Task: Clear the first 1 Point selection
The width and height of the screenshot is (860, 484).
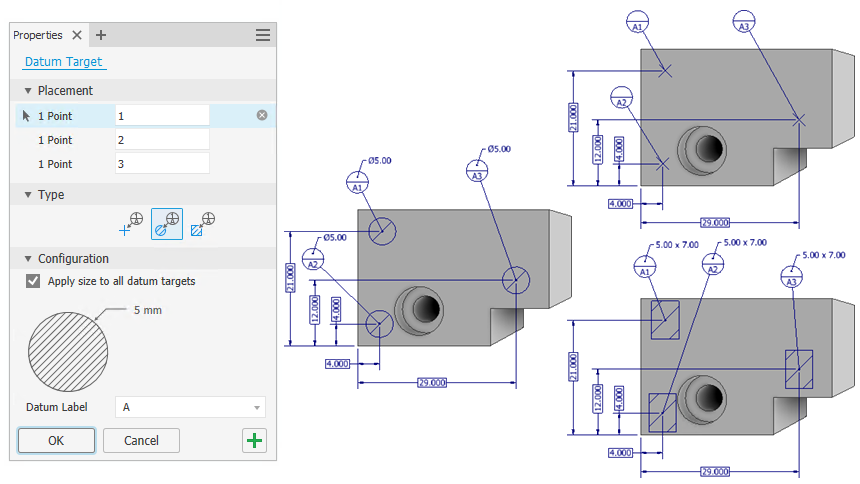Action: 262,115
